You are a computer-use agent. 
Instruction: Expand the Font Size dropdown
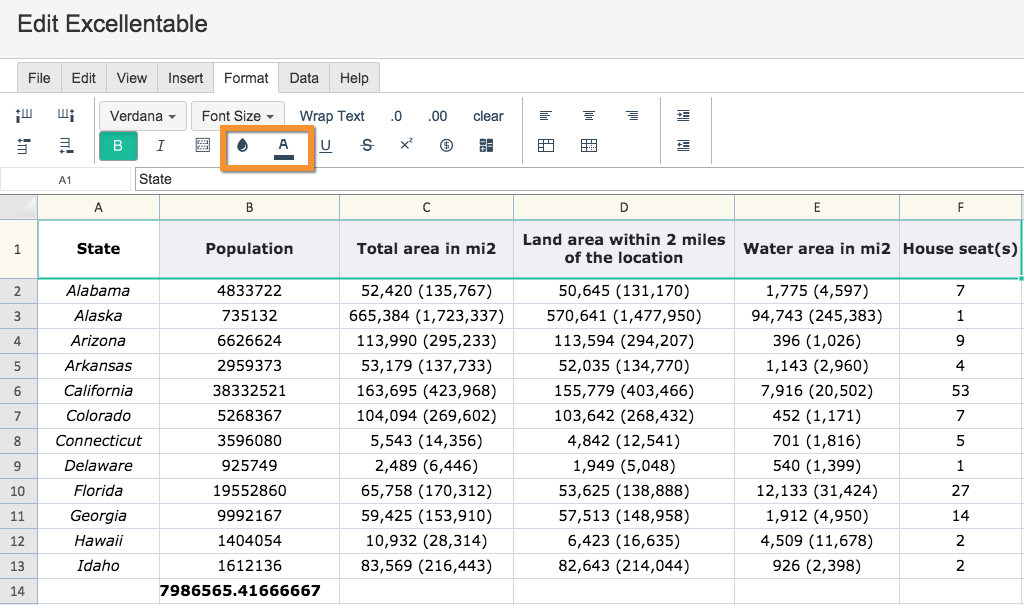coord(238,116)
